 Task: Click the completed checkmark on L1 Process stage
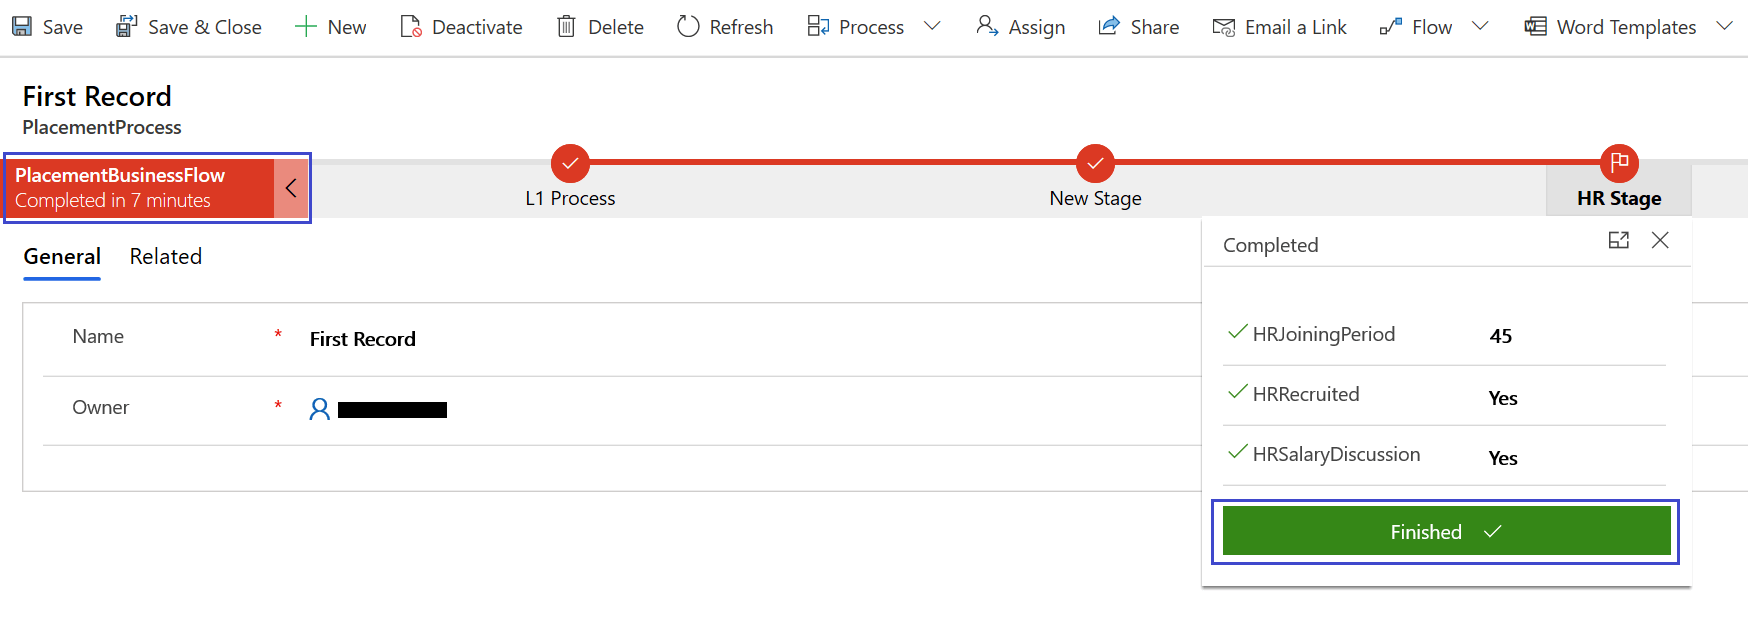click(570, 163)
